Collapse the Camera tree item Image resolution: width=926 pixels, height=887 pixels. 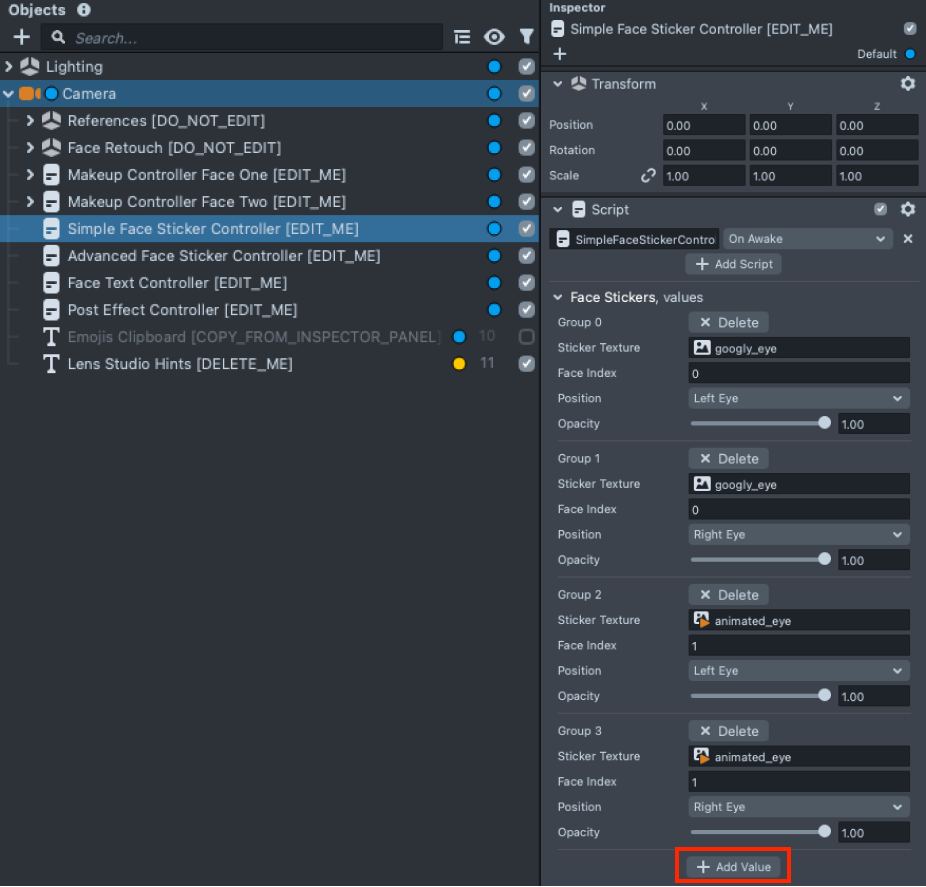pyautogui.click(x=8, y=93)
